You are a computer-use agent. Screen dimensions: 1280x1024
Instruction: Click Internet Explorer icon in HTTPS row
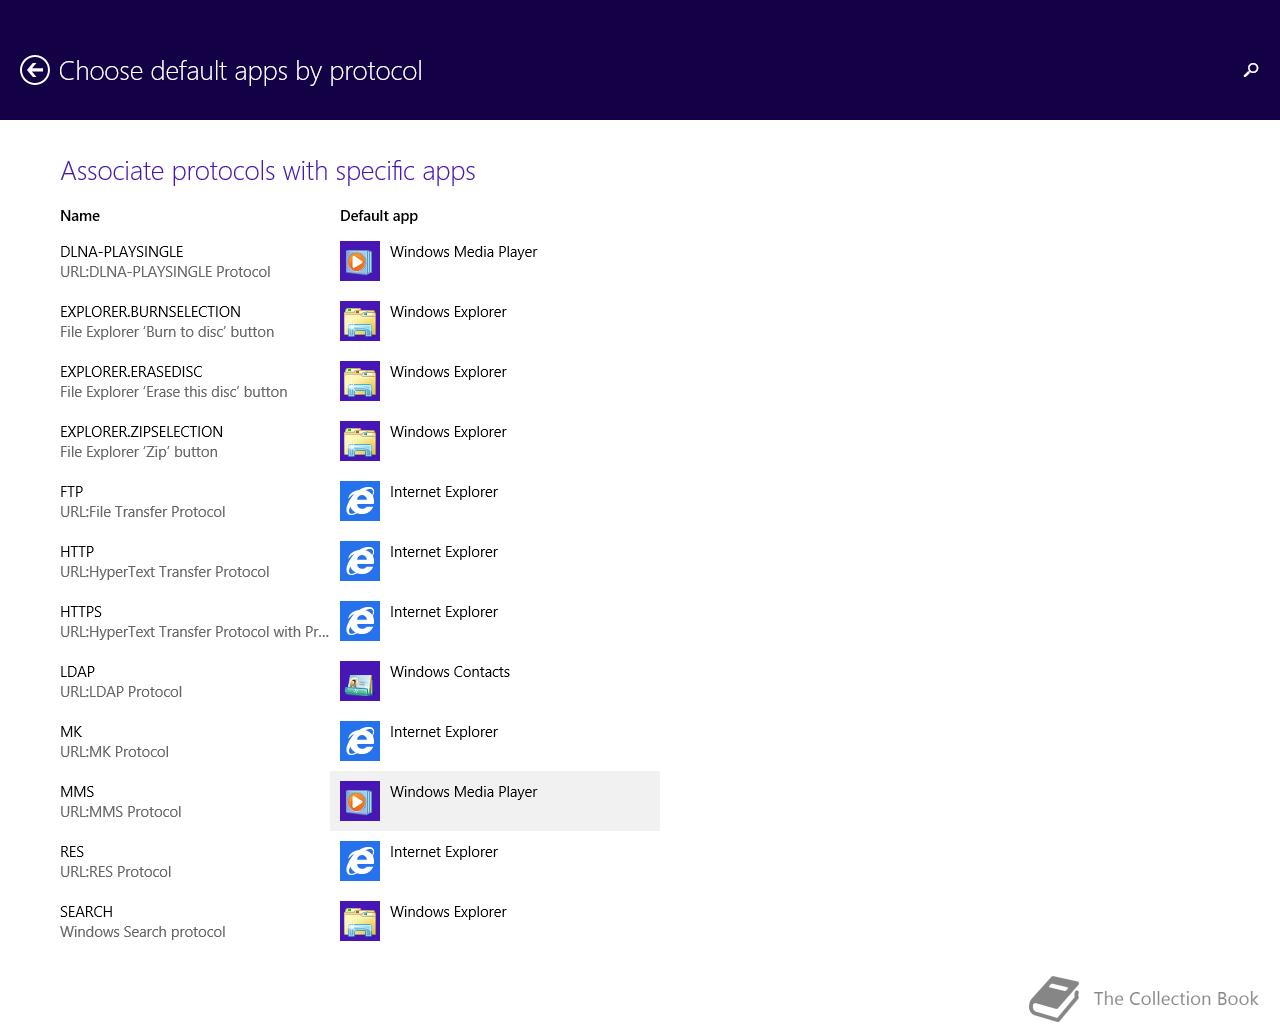360,621
